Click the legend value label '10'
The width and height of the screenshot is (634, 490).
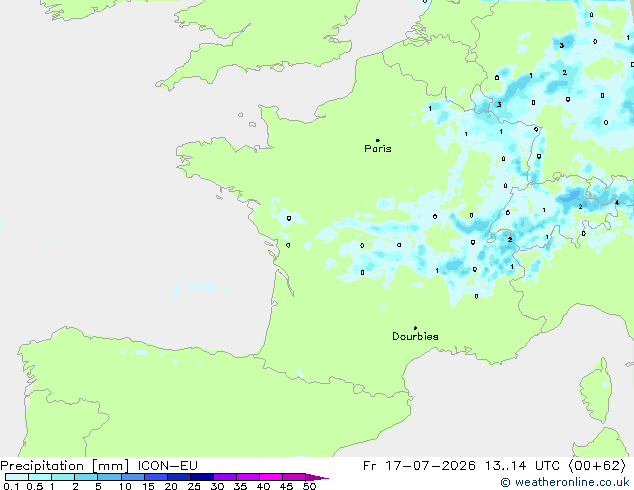pyautogui.click(x=125, y=486)
